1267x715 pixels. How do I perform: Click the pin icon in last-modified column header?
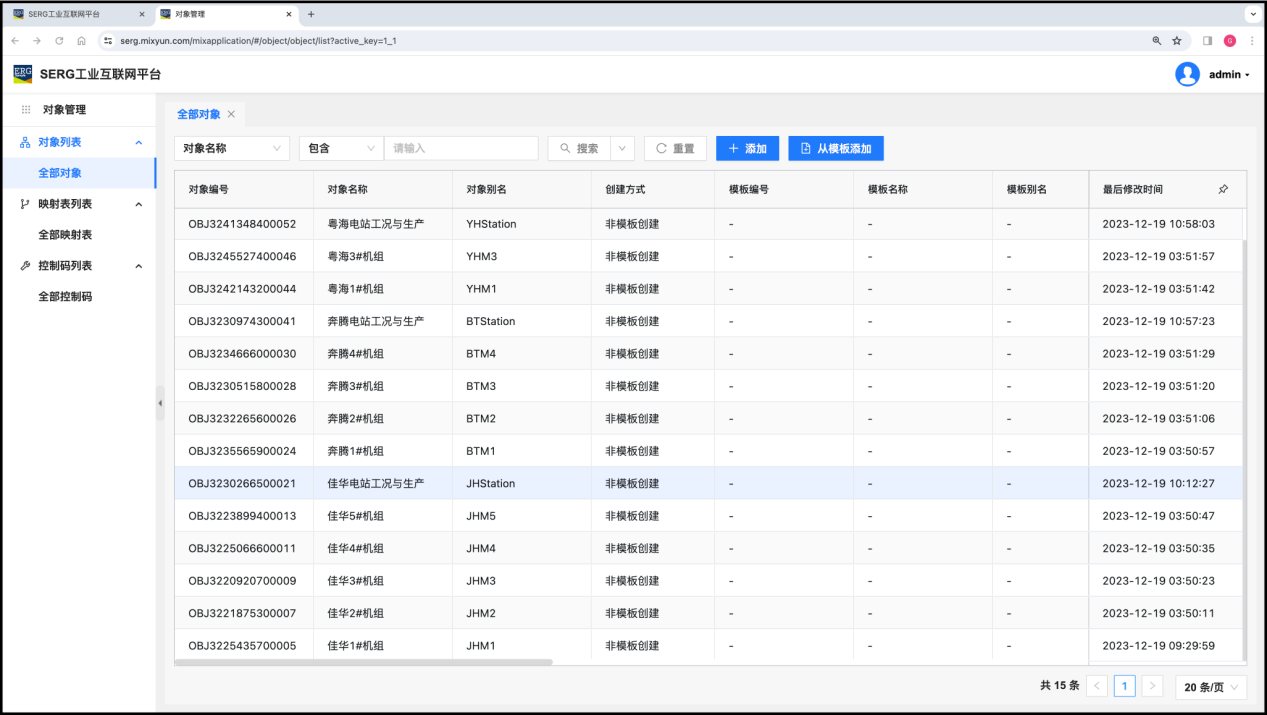point(1223,189)
